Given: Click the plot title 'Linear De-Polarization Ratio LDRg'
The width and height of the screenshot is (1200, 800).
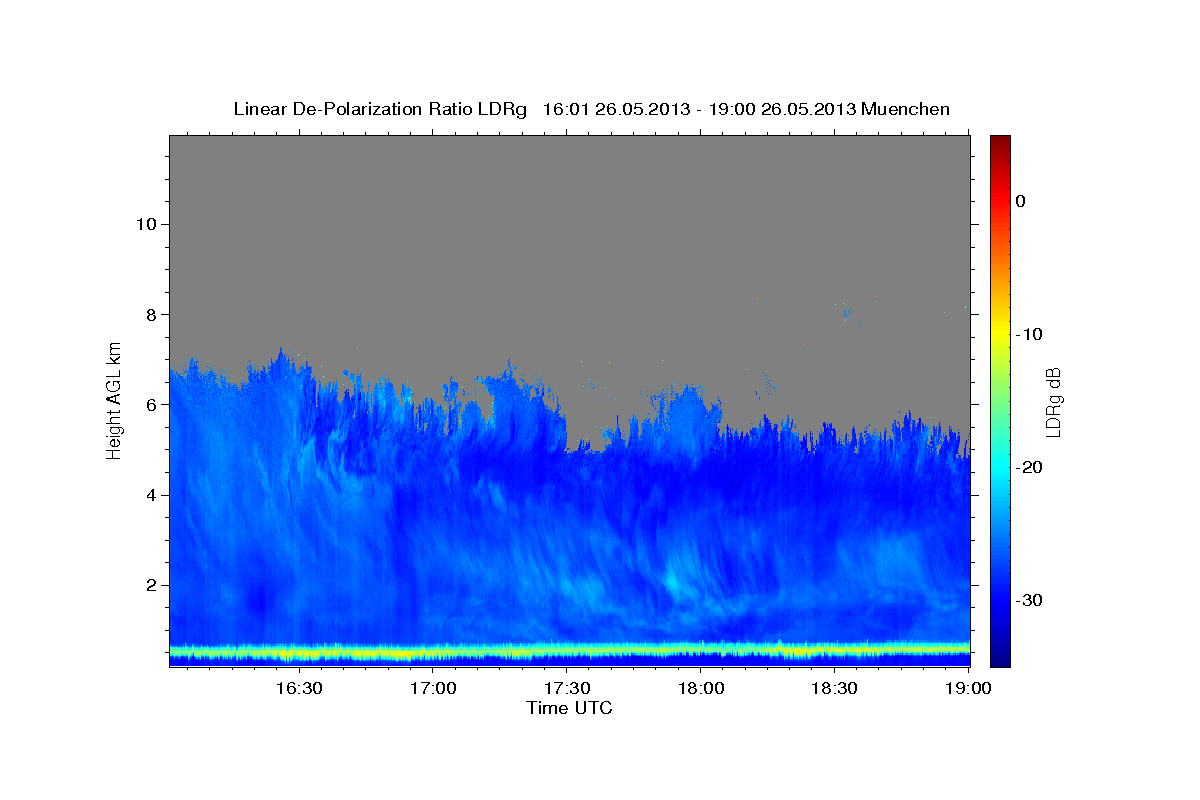Looking at the screenshot, I should (x=380, y=108).
